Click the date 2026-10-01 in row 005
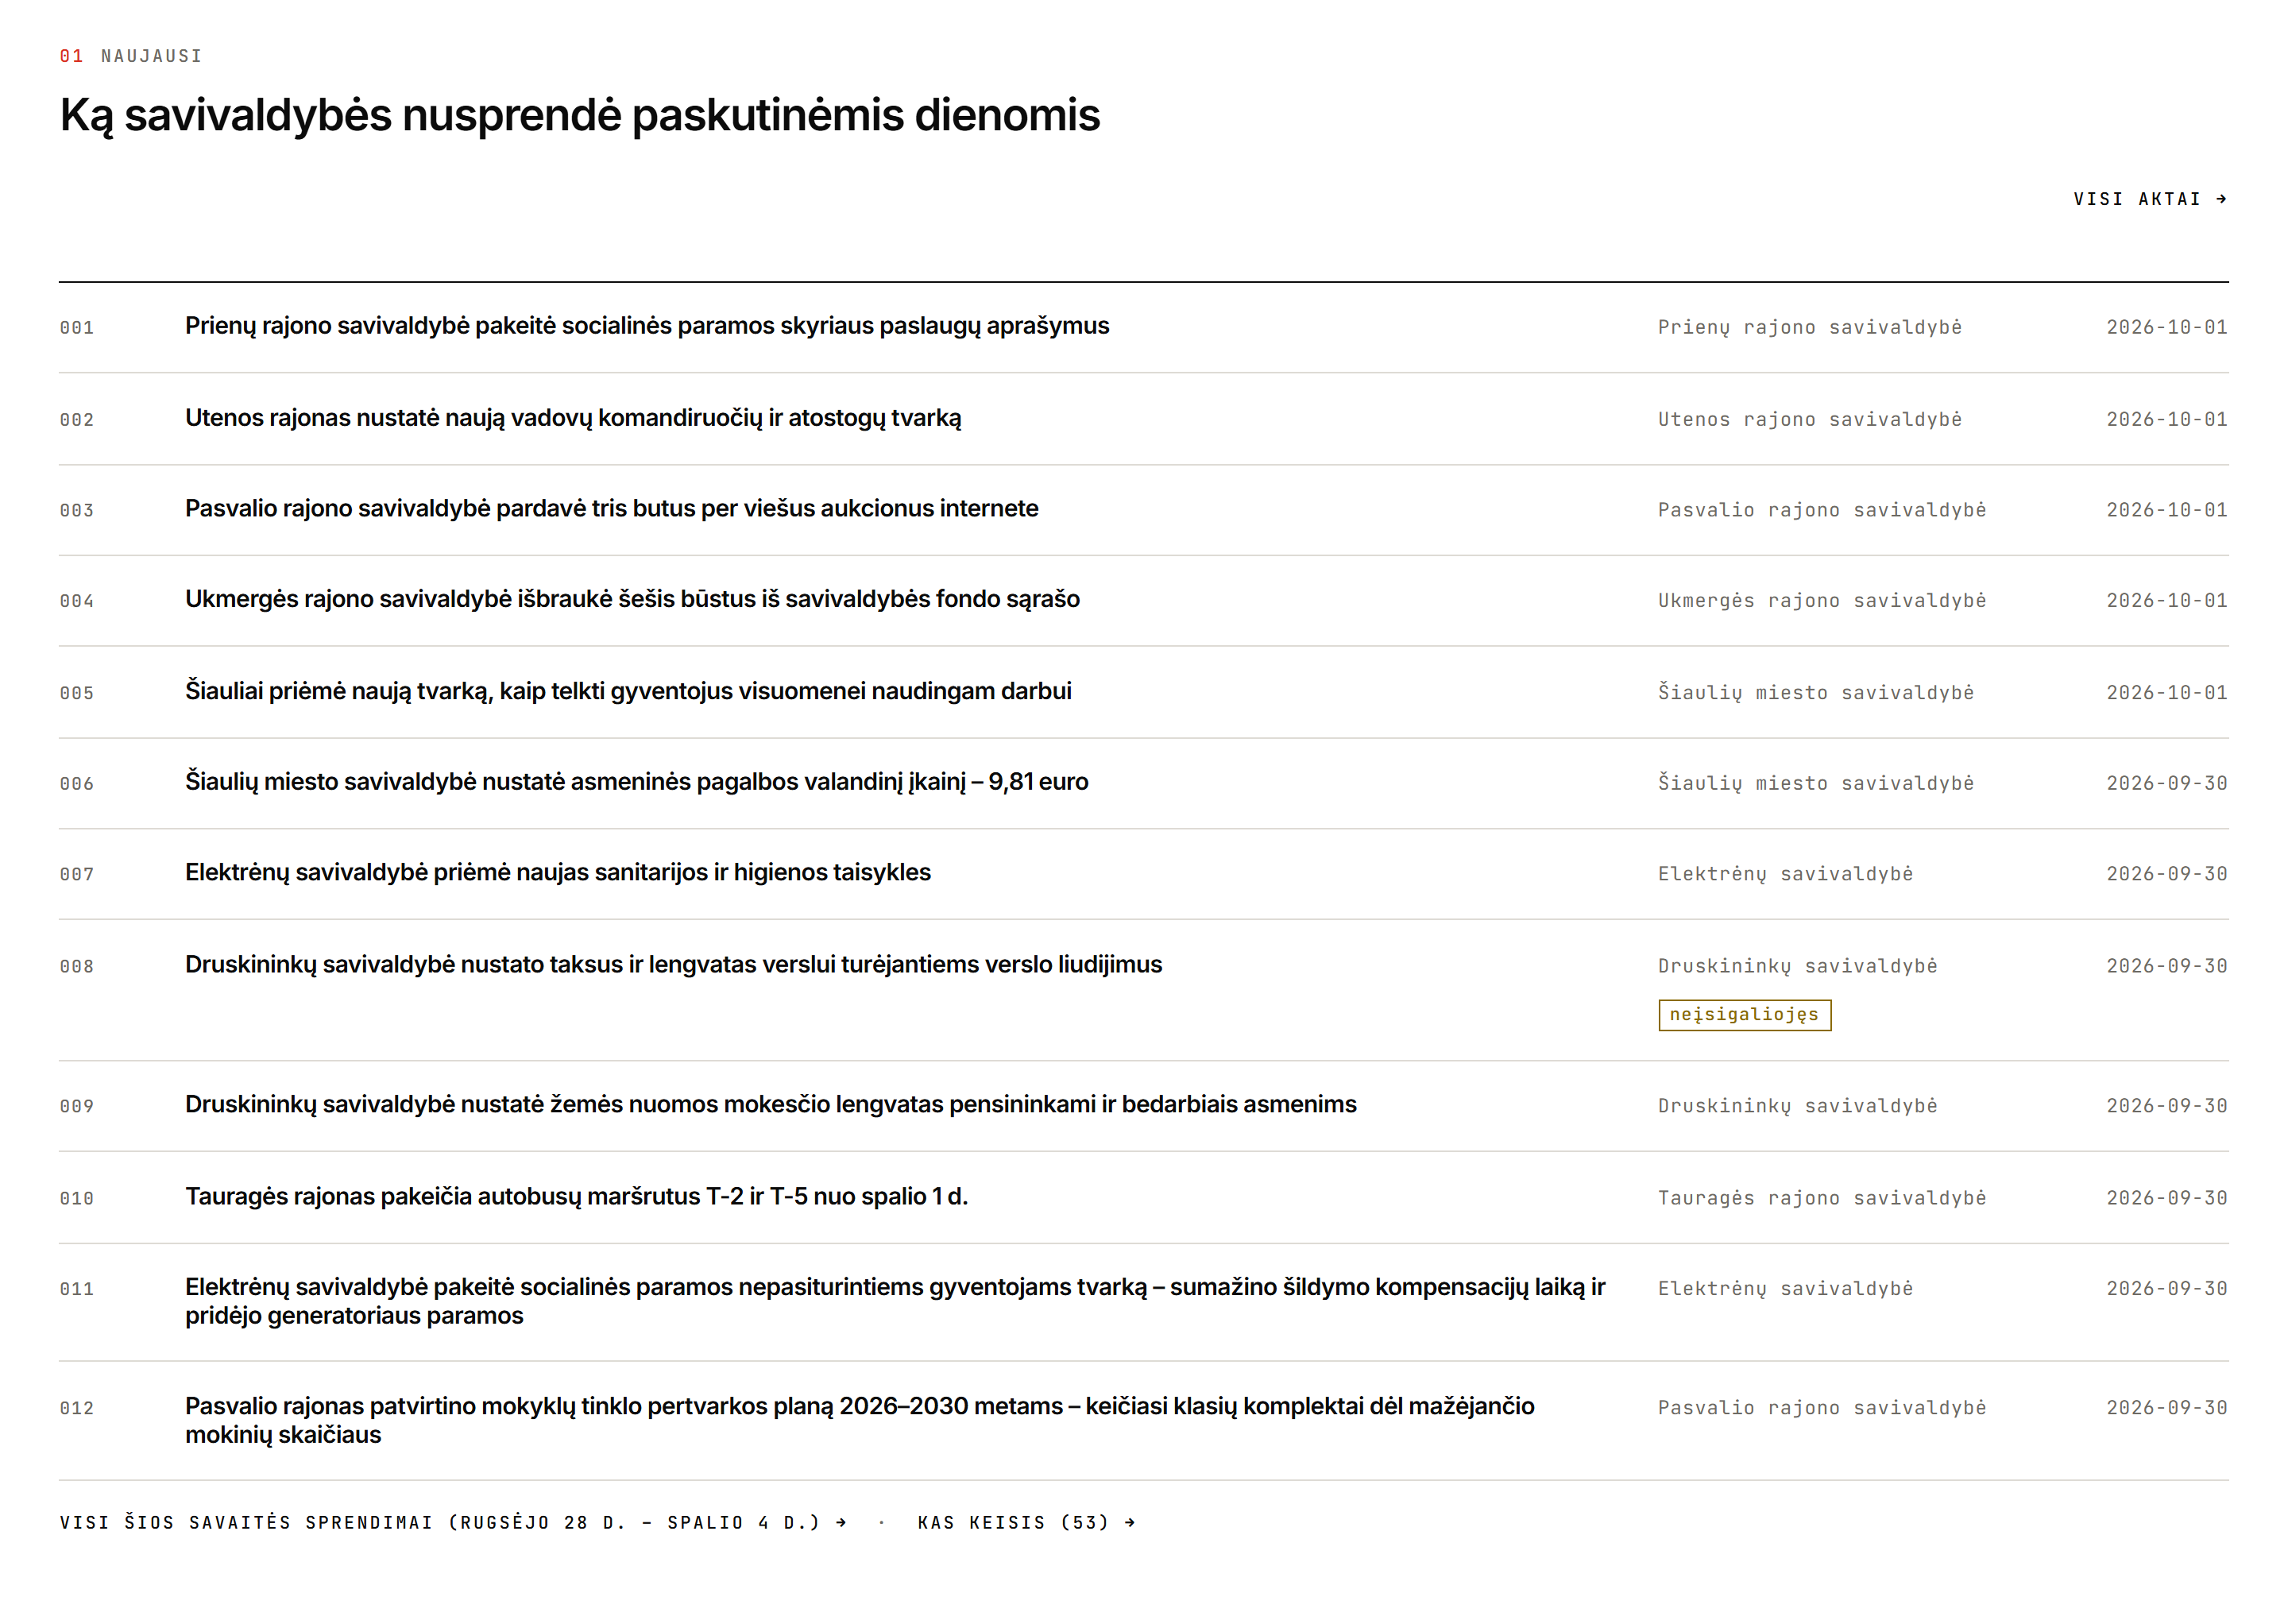 [x=2166, y=692]
